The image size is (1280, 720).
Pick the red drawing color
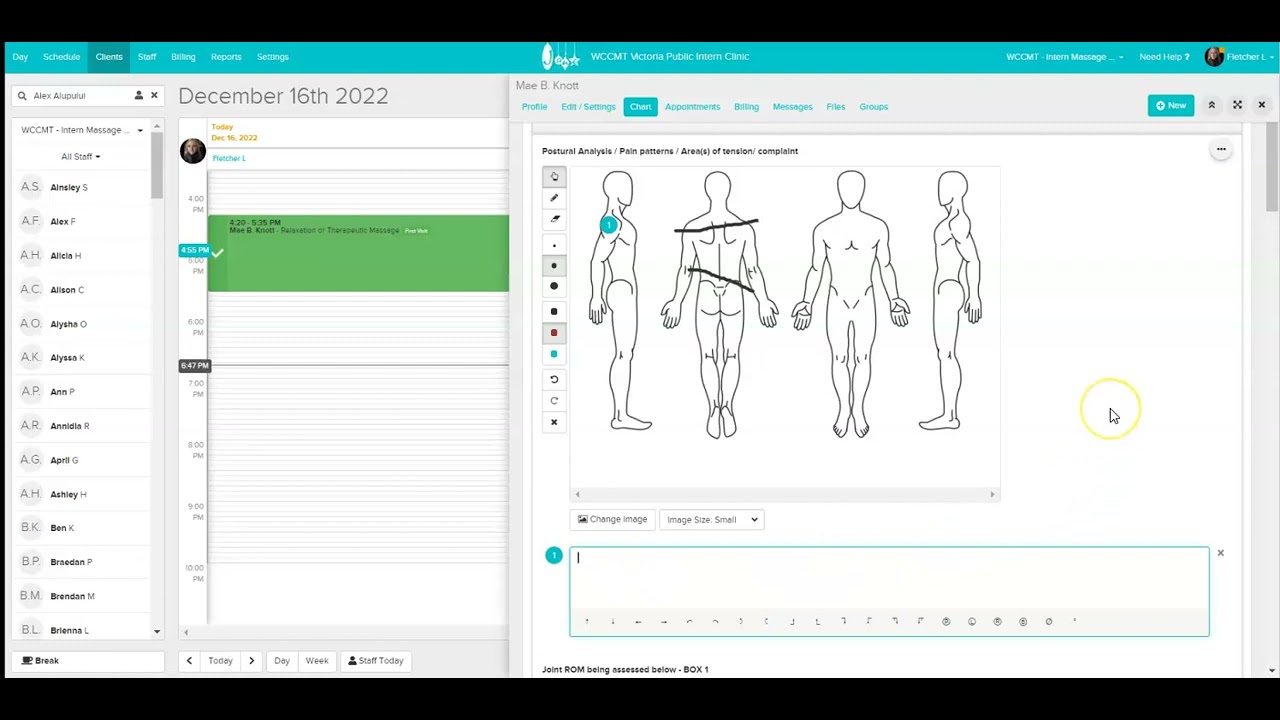[554, 333]
